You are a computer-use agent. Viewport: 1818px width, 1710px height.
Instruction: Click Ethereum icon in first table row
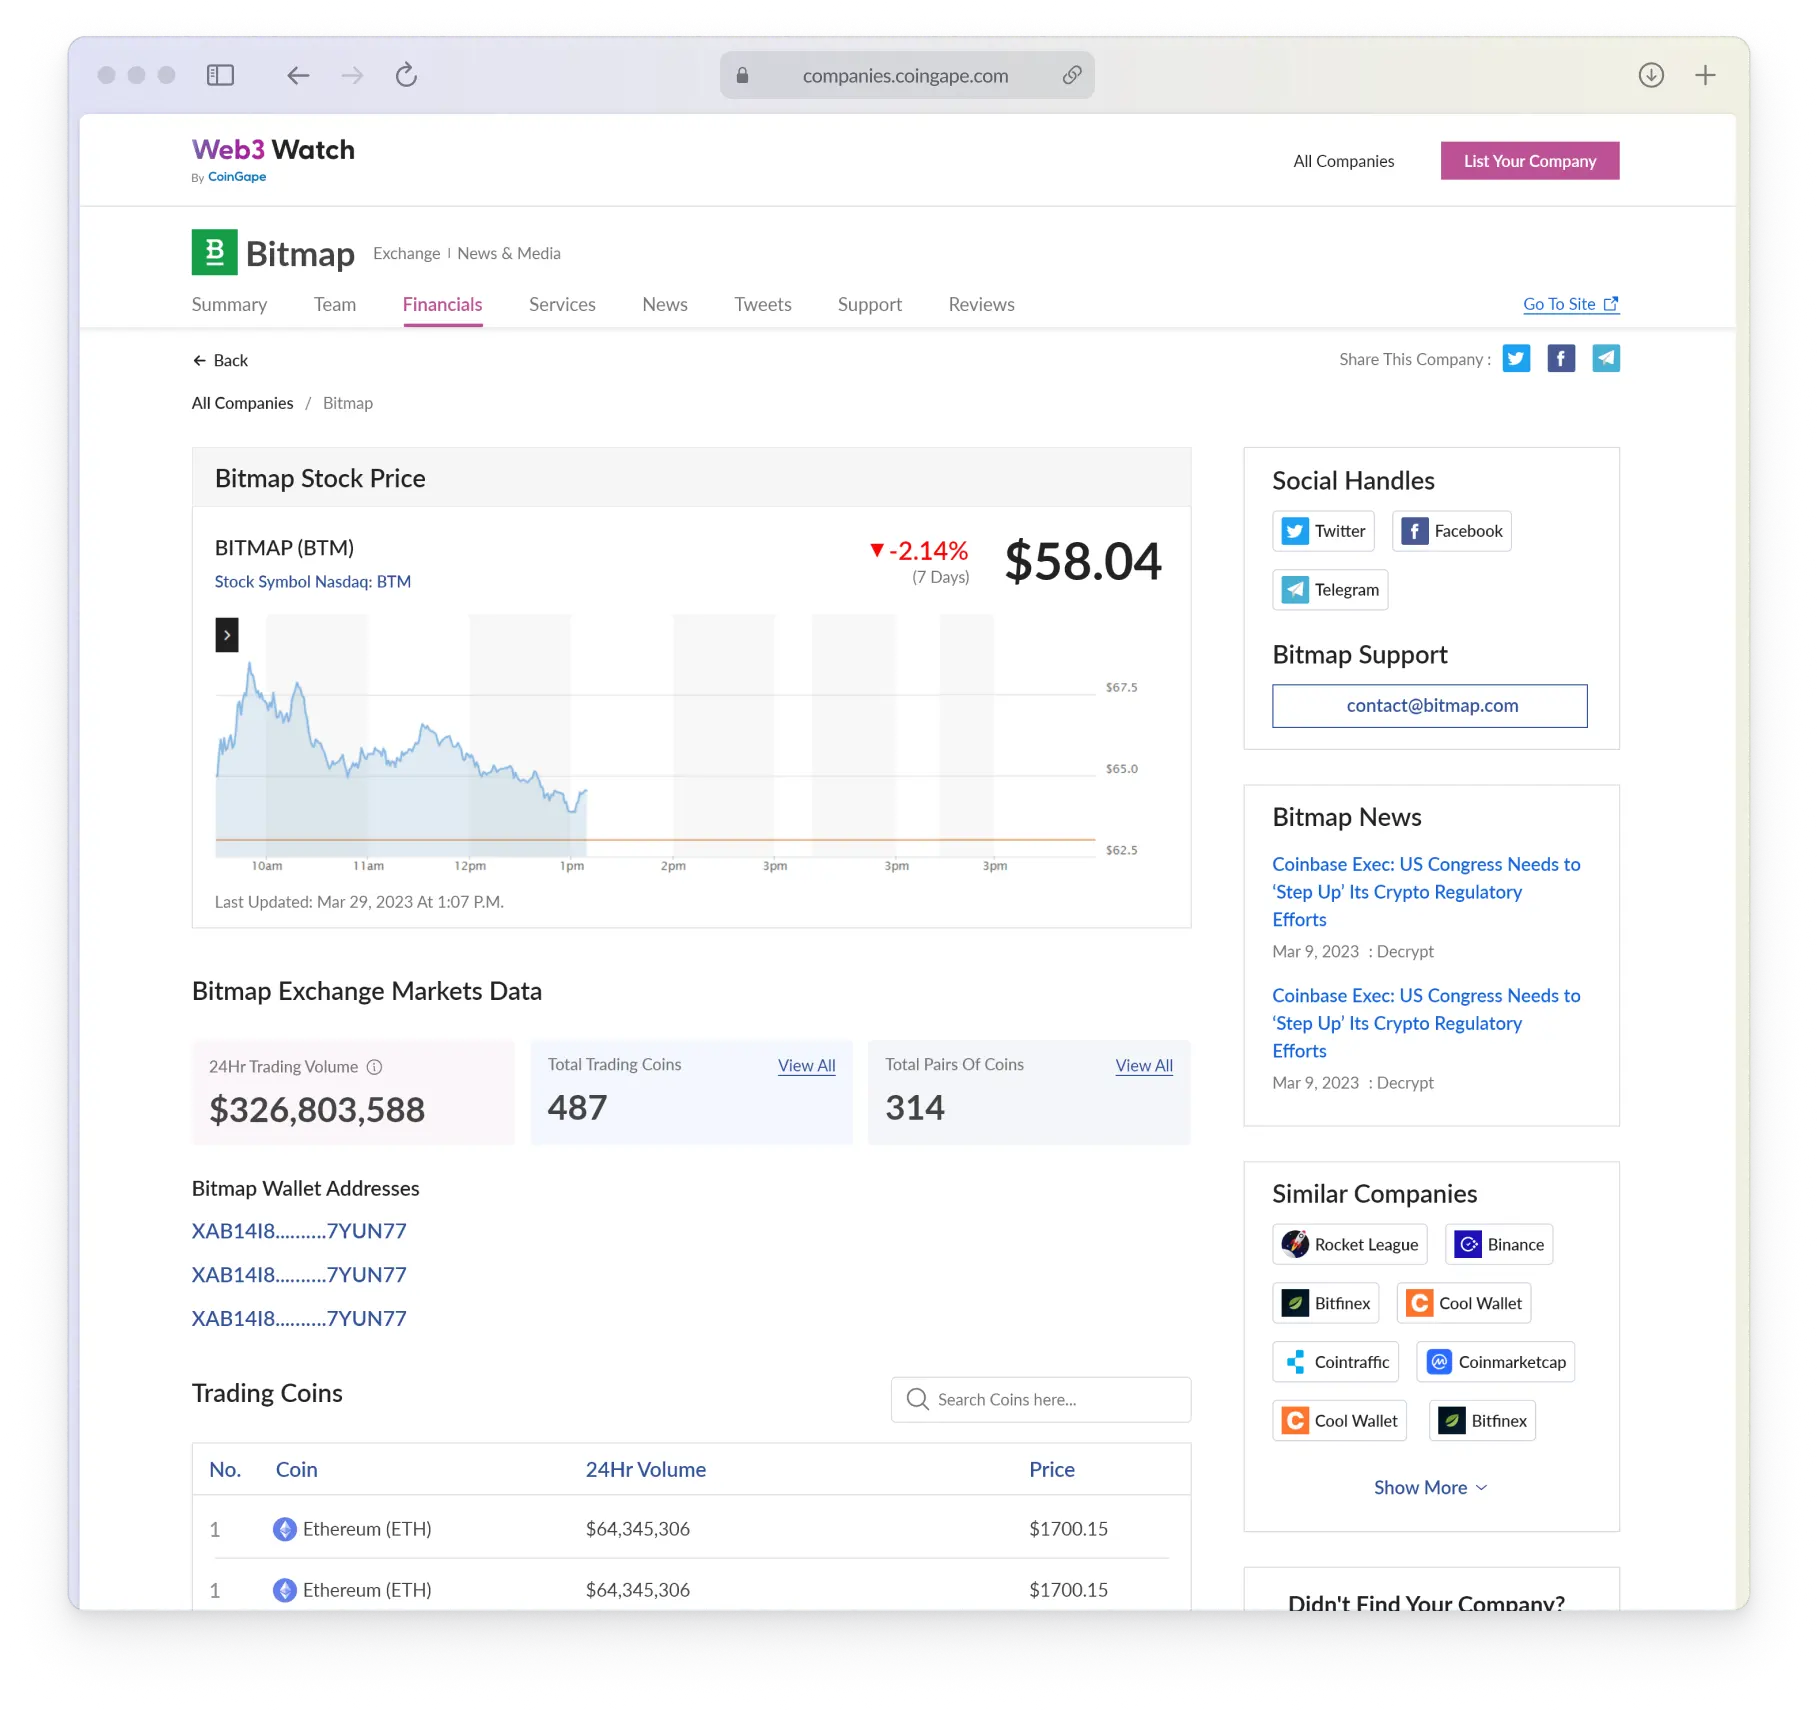[x=285, y=1529]
